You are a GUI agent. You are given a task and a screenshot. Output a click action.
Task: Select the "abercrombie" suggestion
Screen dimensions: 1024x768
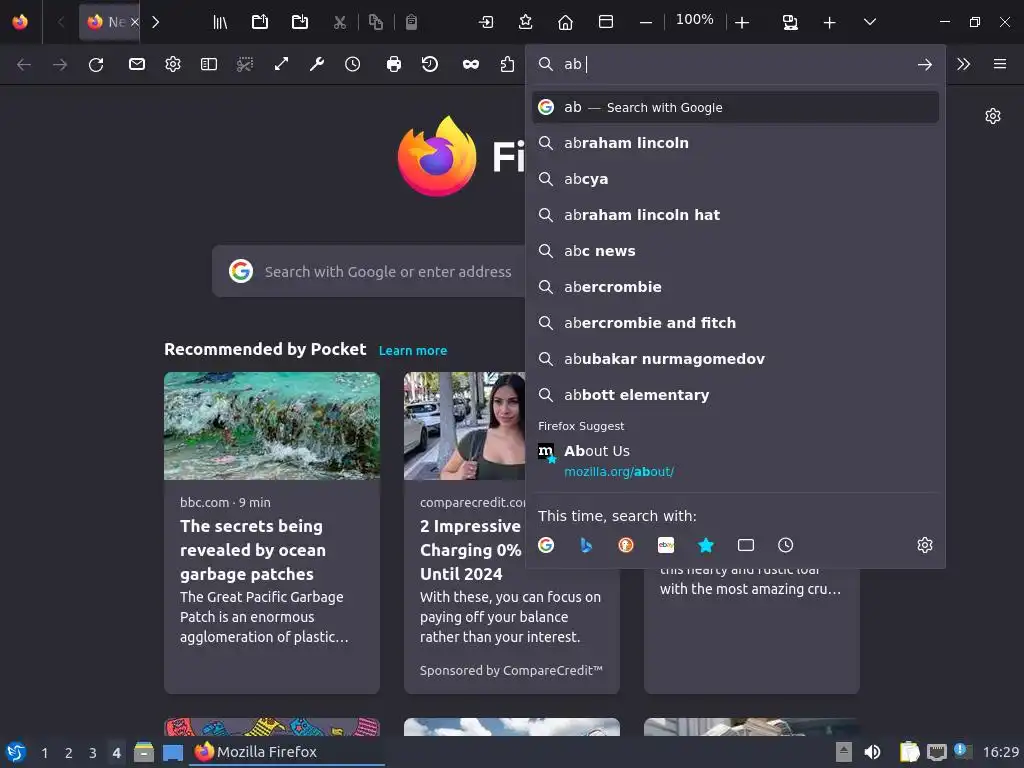(735, 287)
